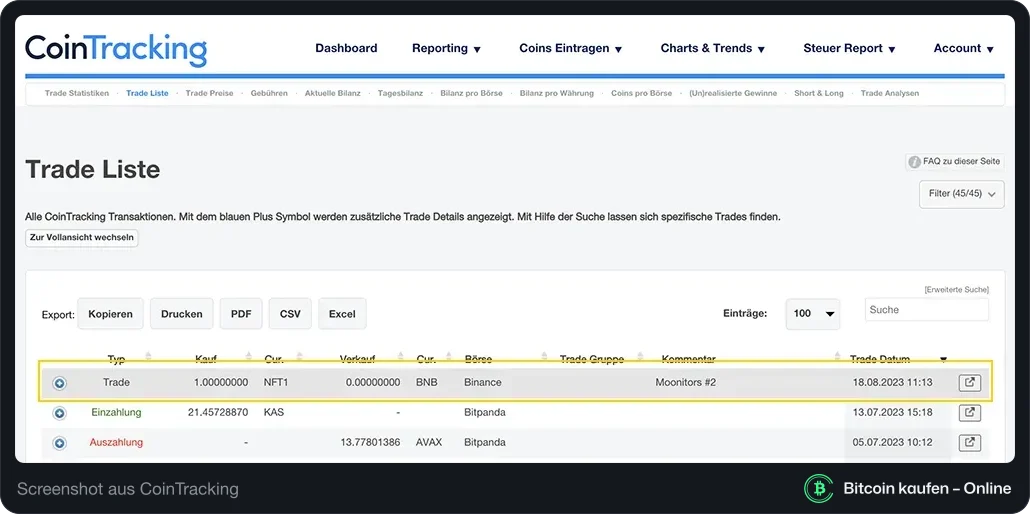This screenshot has height=514, width=1030.
Task: Expand details of the Auszahlung AVAX row
Action: 60,444
